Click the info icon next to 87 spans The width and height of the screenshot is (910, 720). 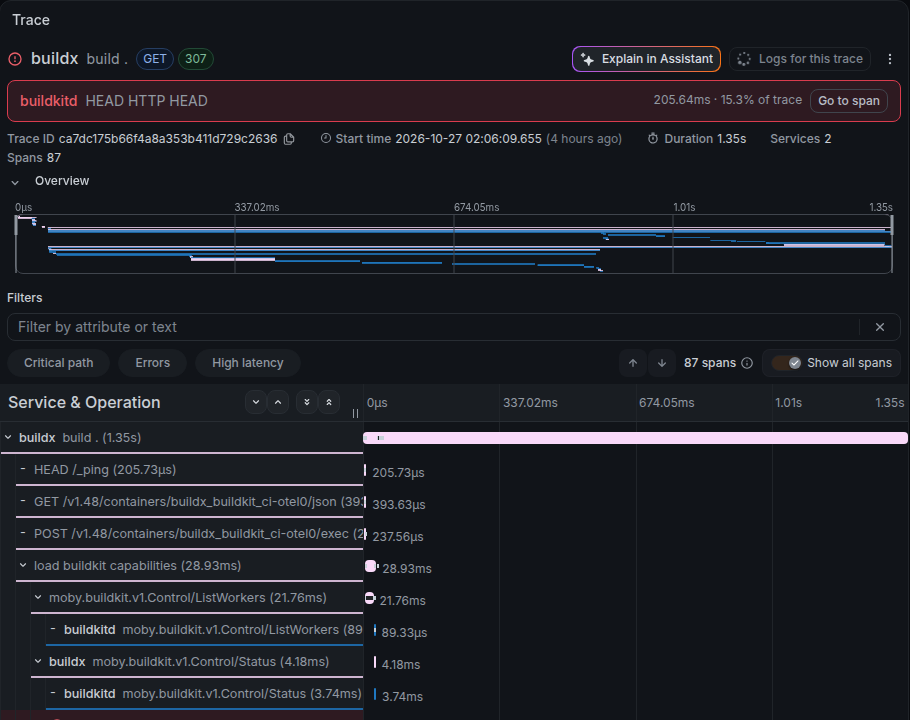tap(748, 363)
